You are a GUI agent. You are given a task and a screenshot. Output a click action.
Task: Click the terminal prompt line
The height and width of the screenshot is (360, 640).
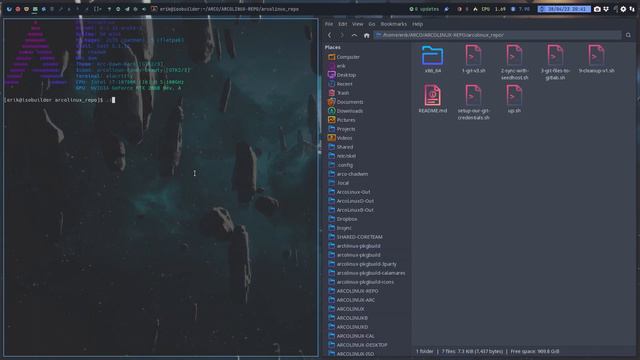[x=60, y=100]
